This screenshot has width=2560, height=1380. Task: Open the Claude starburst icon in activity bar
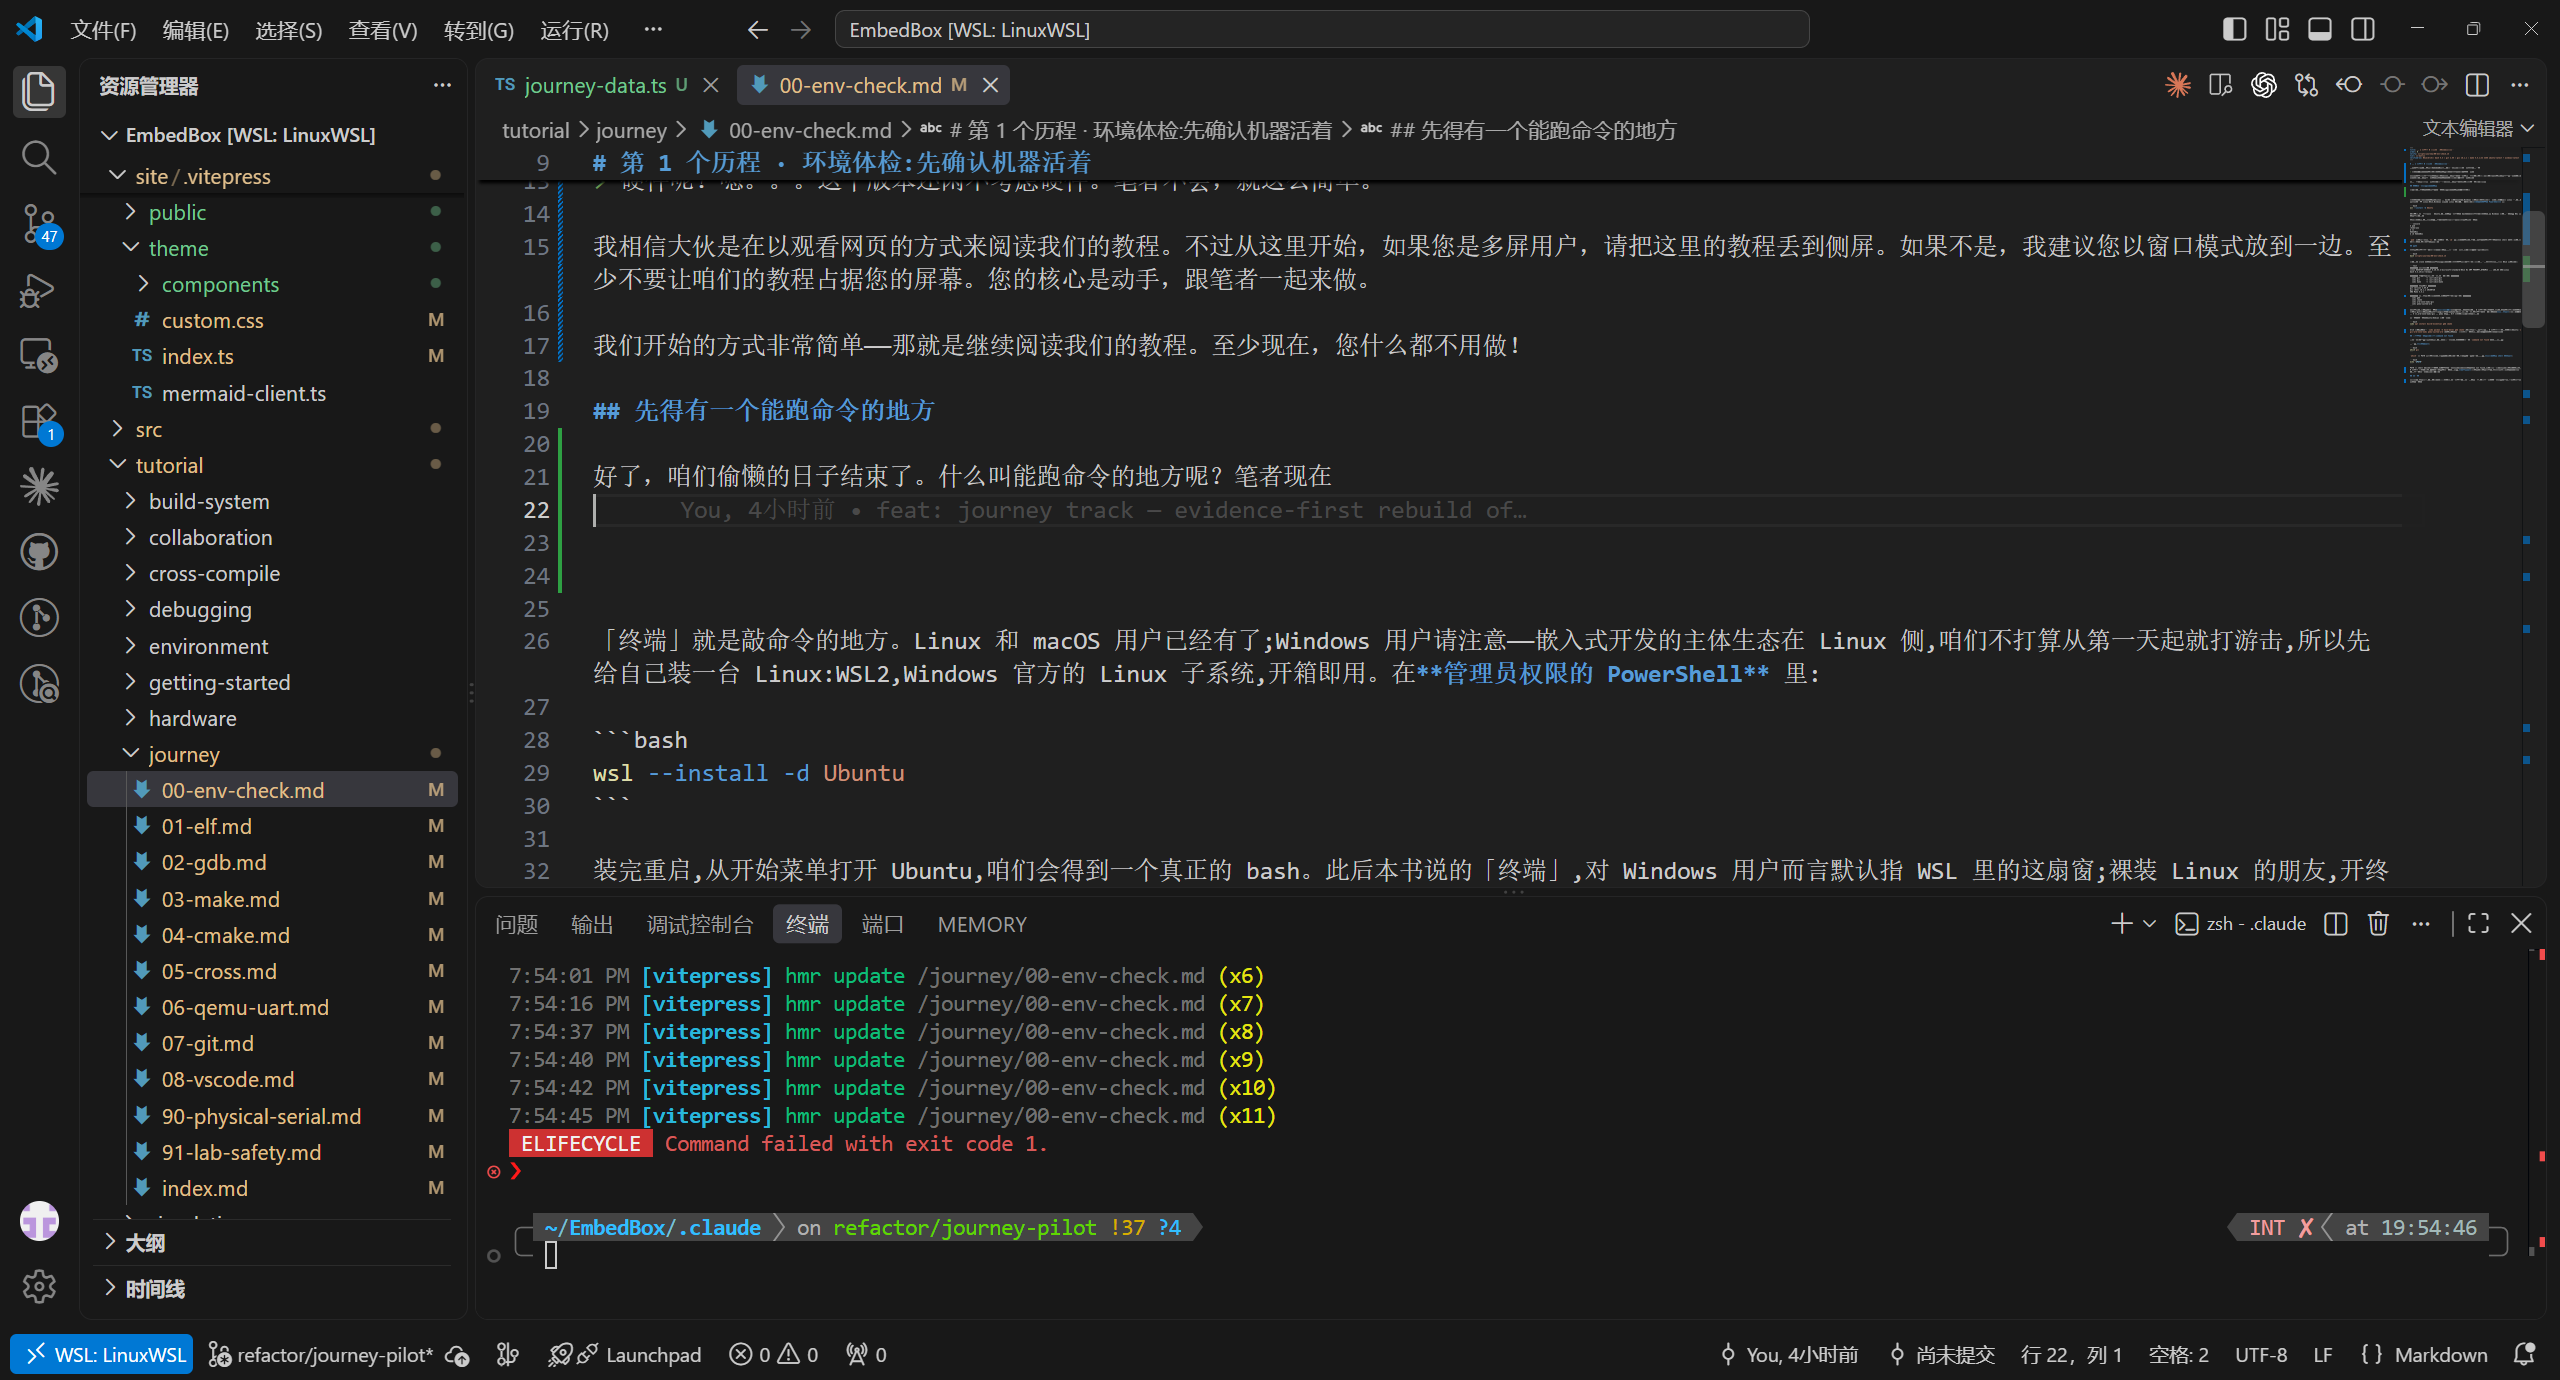[x=39, y=487]
